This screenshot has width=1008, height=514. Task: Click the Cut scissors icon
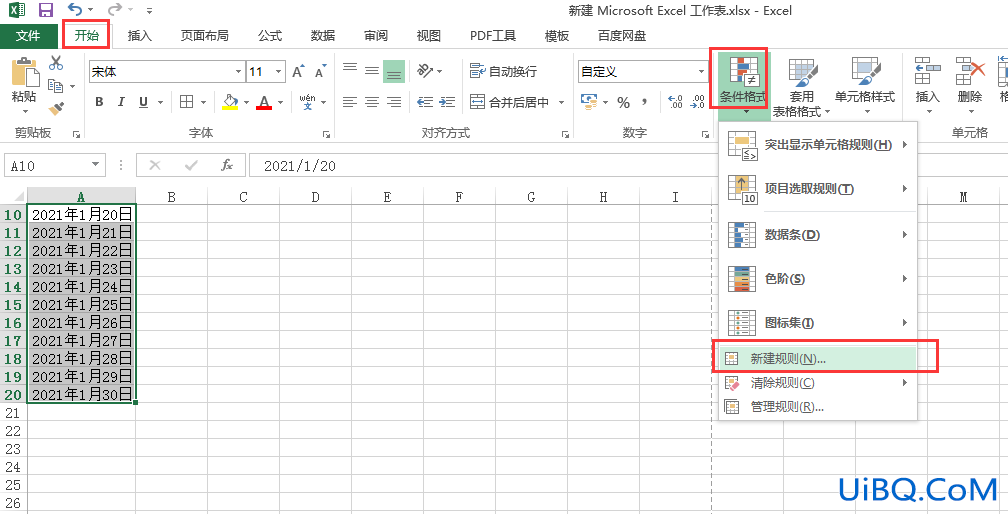[56, 63]
